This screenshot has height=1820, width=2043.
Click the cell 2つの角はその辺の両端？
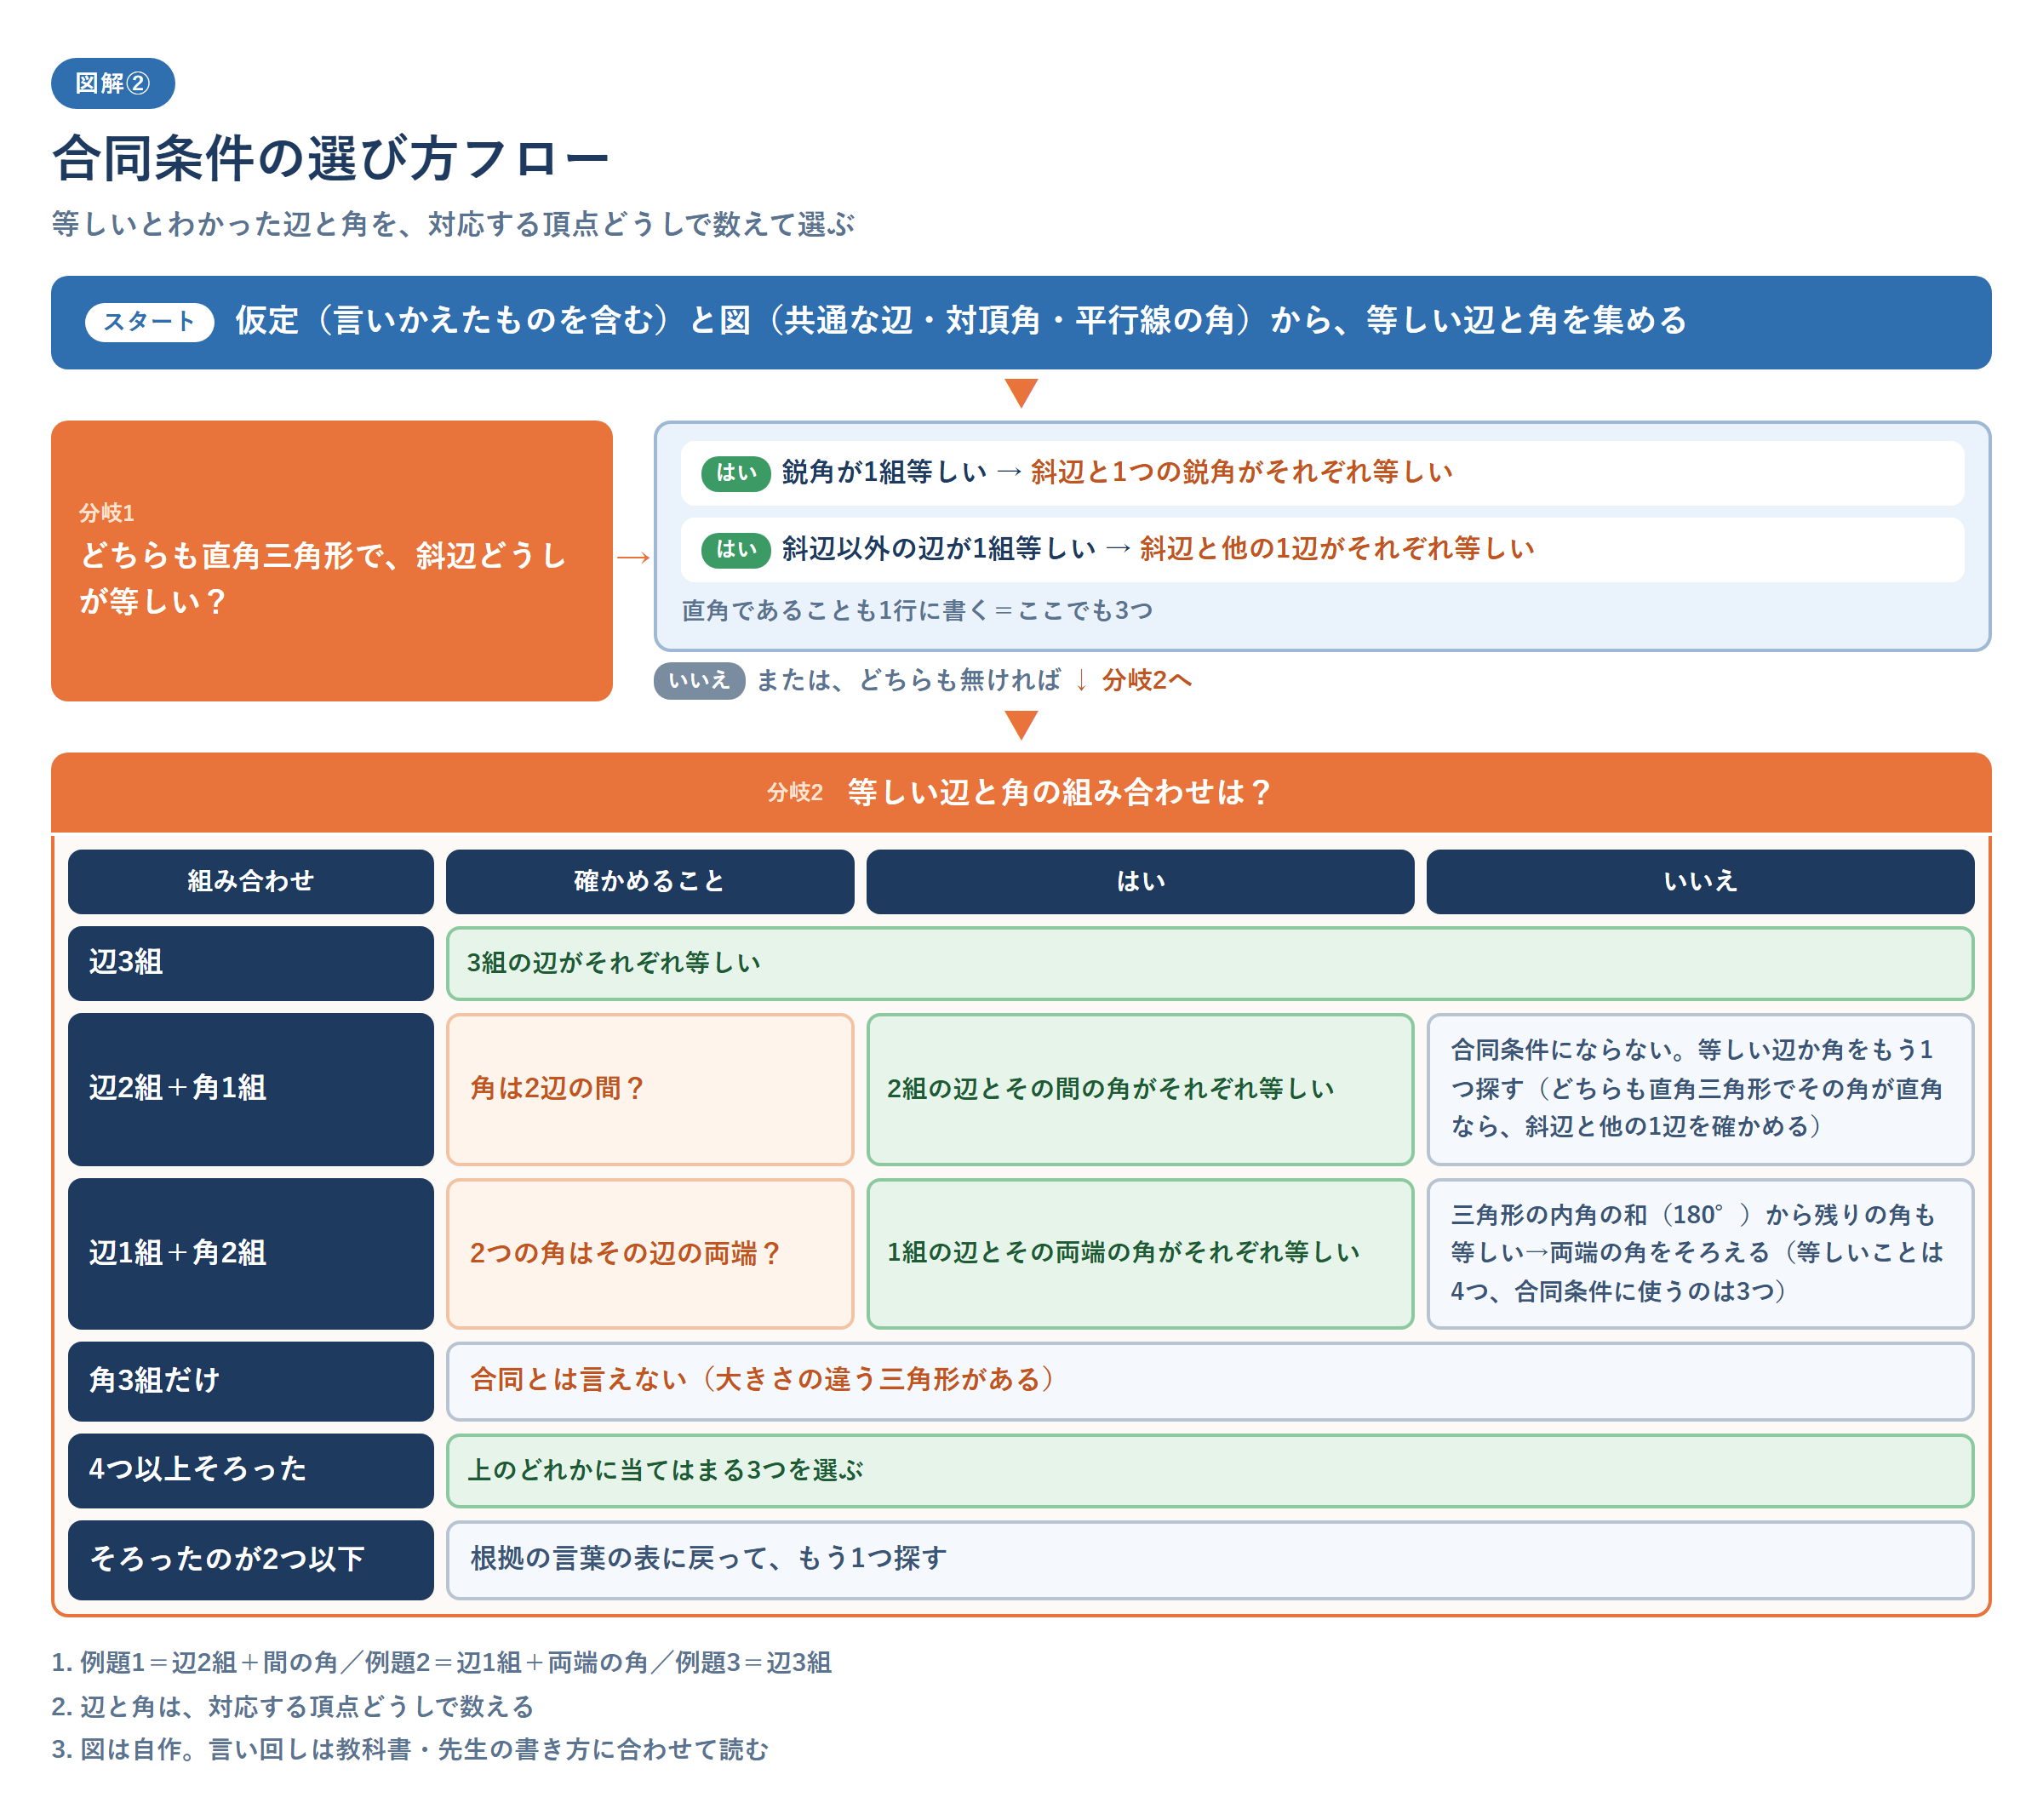pyautogui.click(x=649, y=1253)
